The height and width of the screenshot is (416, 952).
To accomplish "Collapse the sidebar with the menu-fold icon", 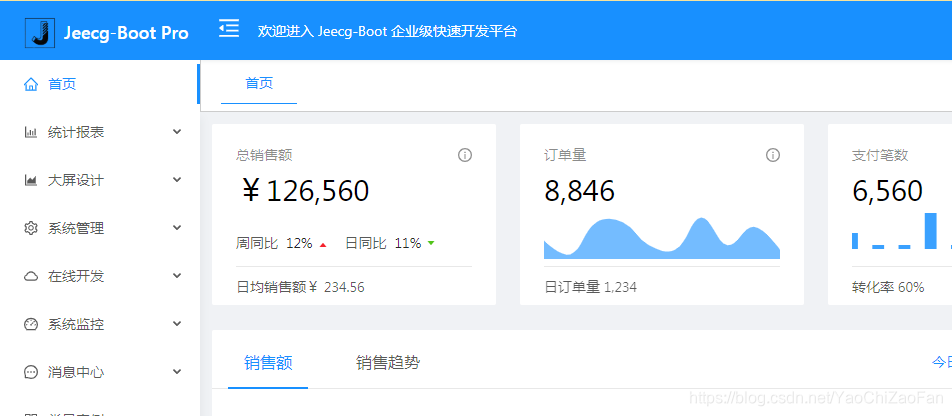I will tap(229, 29).
